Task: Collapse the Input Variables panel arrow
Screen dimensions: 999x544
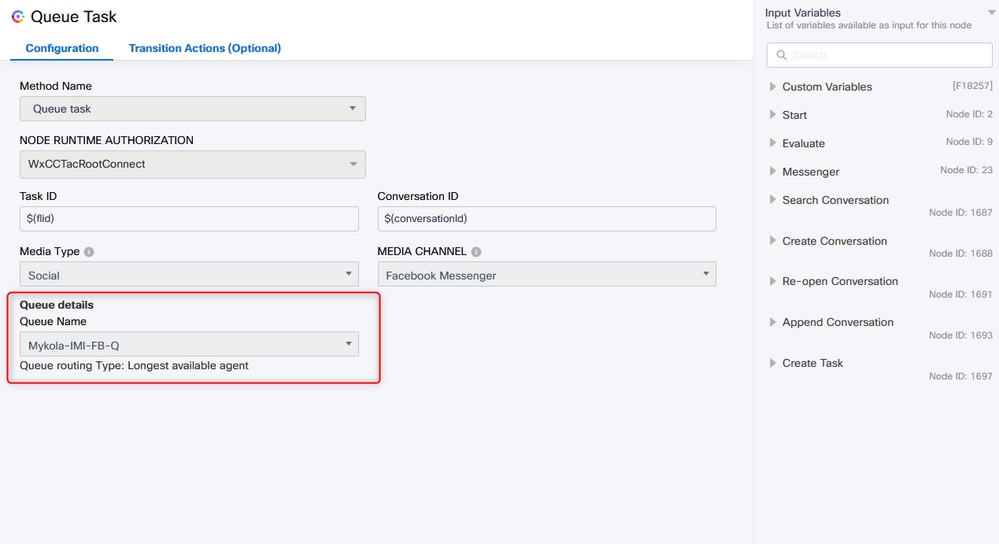Action: click(991, 12)
